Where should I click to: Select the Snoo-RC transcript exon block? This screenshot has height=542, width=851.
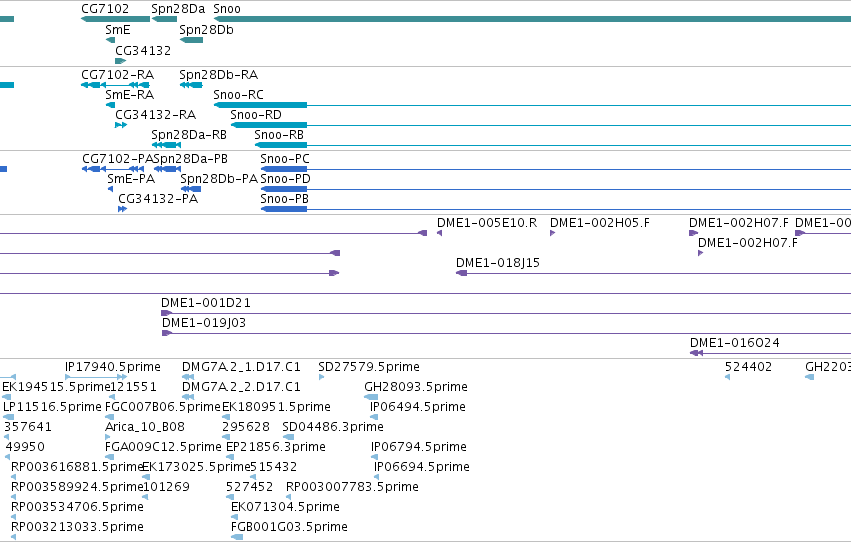coord(261,105)
